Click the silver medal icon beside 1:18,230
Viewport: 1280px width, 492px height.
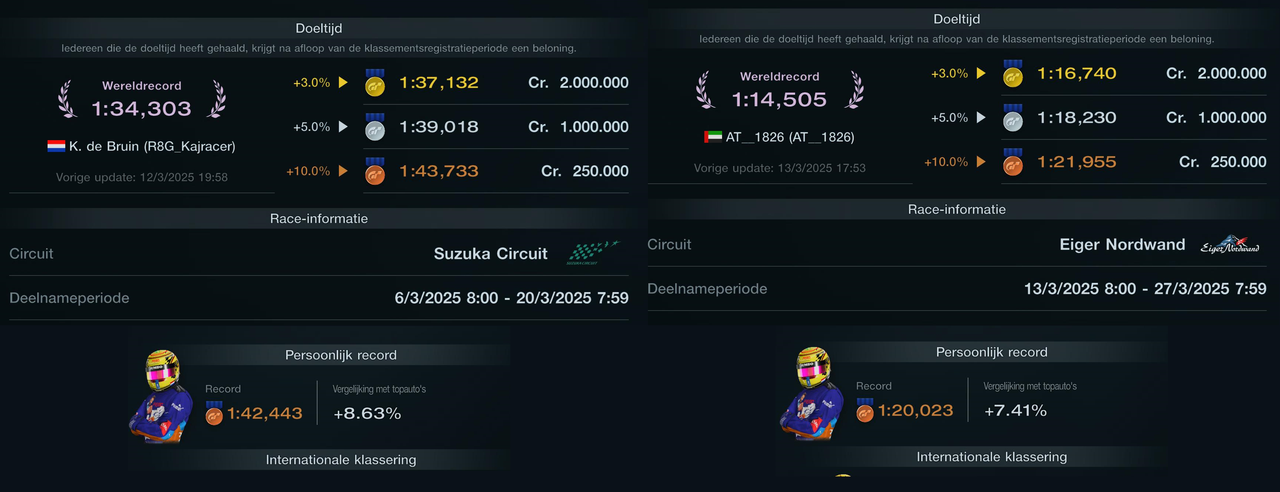pyautogui.click(x=1014, y=118)
